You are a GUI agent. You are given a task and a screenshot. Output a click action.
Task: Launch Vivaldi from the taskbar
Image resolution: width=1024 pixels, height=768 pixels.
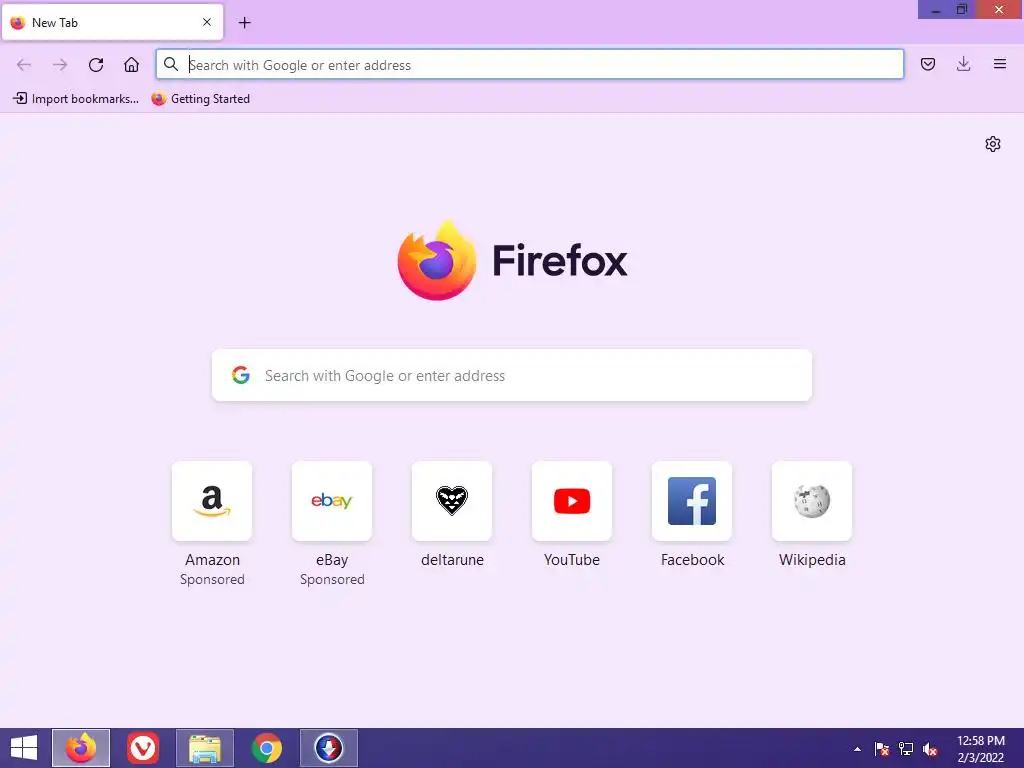(x=143, y=748)
